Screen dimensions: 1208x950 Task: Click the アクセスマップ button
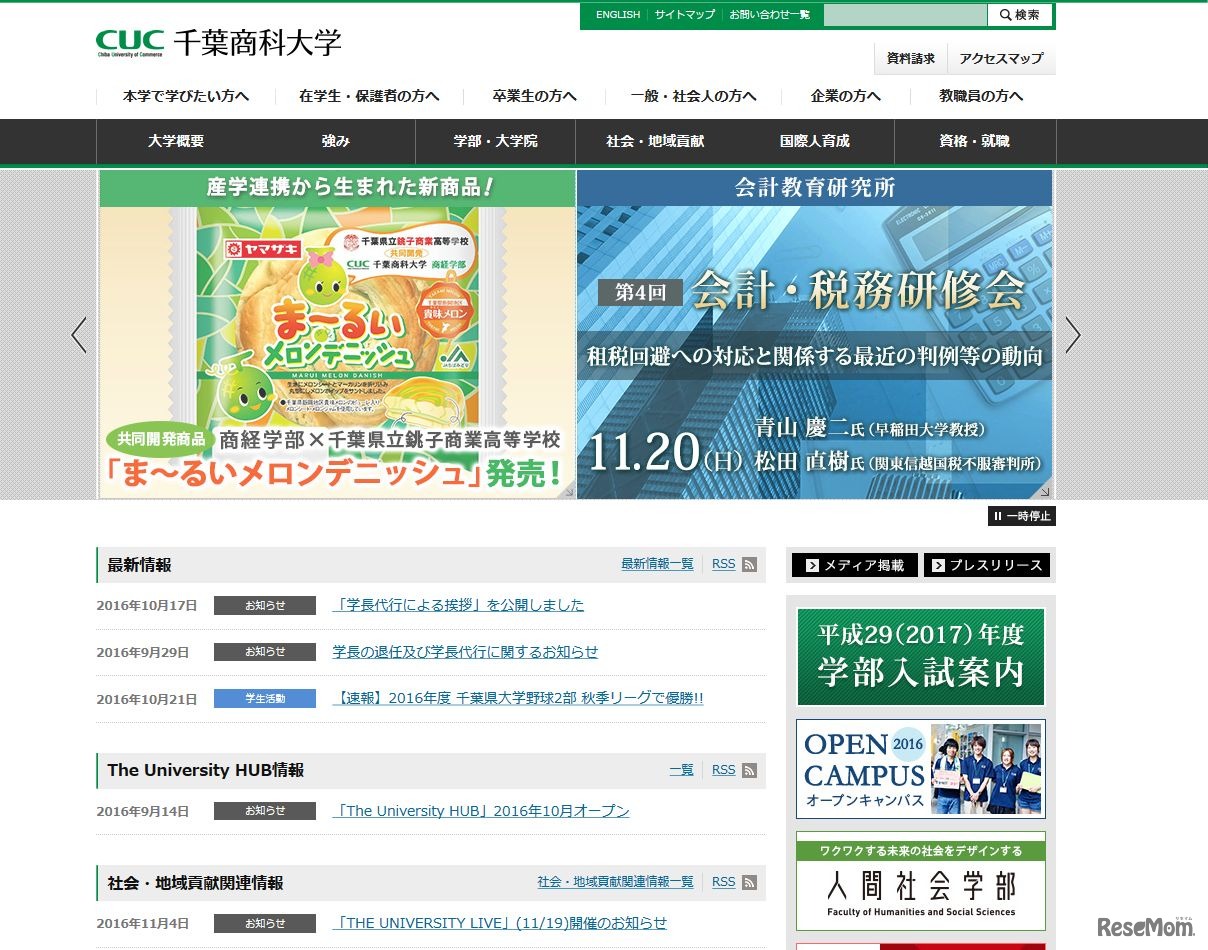(1001, 59)
